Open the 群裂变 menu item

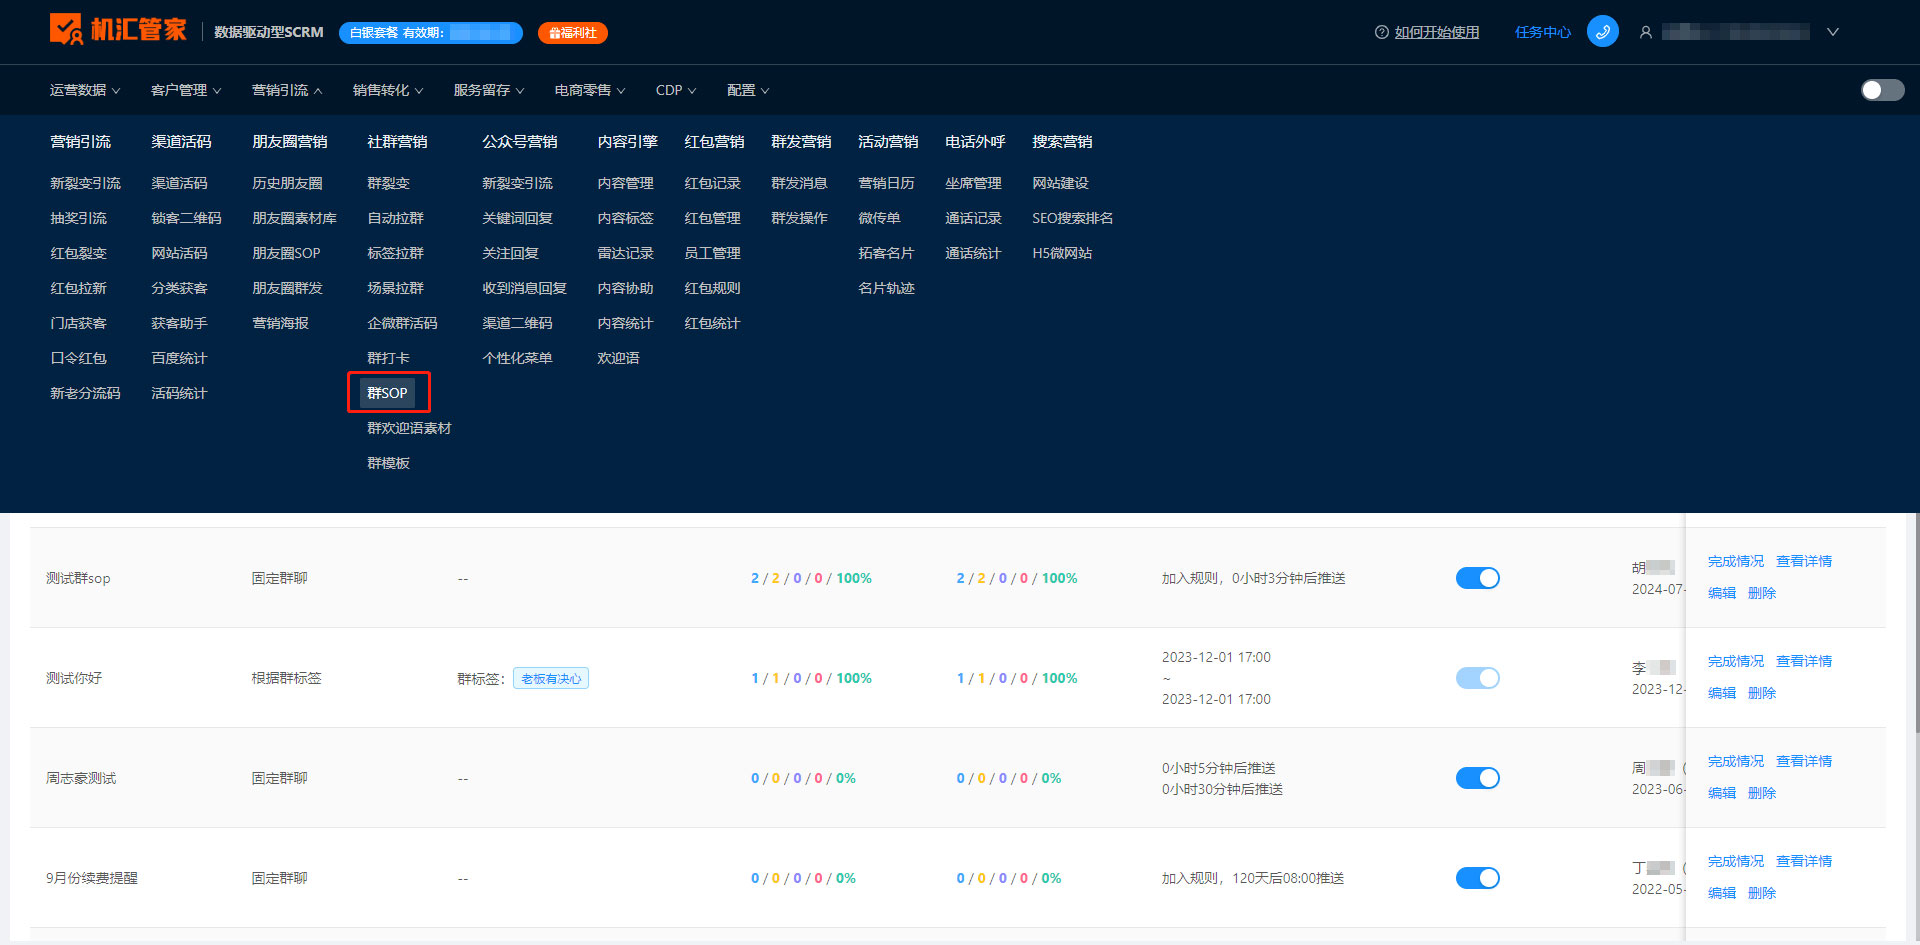tap(389, 183)
